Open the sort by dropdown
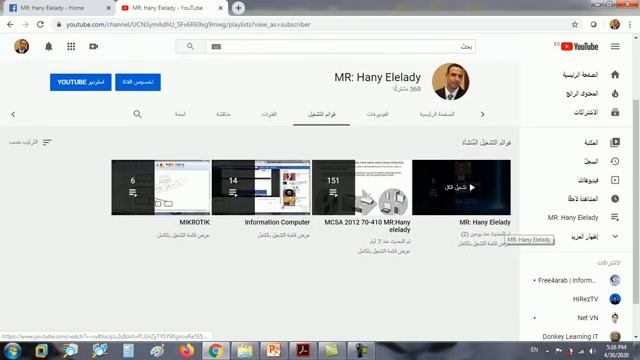640x360 pixels. click(30, 142)
